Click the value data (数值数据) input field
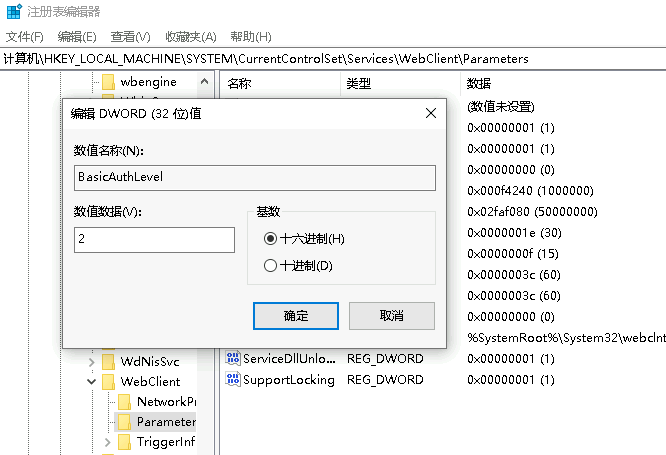 [154, 240]
